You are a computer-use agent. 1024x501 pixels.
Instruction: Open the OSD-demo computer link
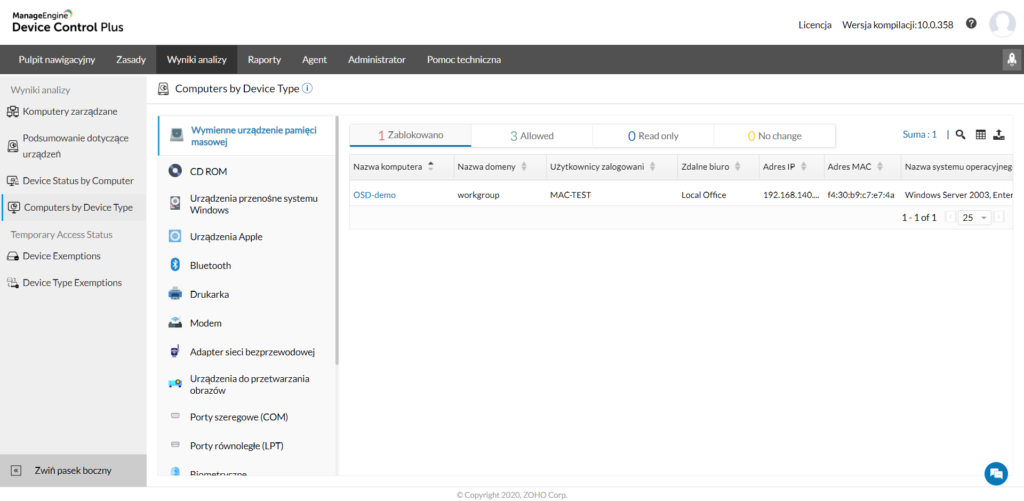(x=374, y=195)
